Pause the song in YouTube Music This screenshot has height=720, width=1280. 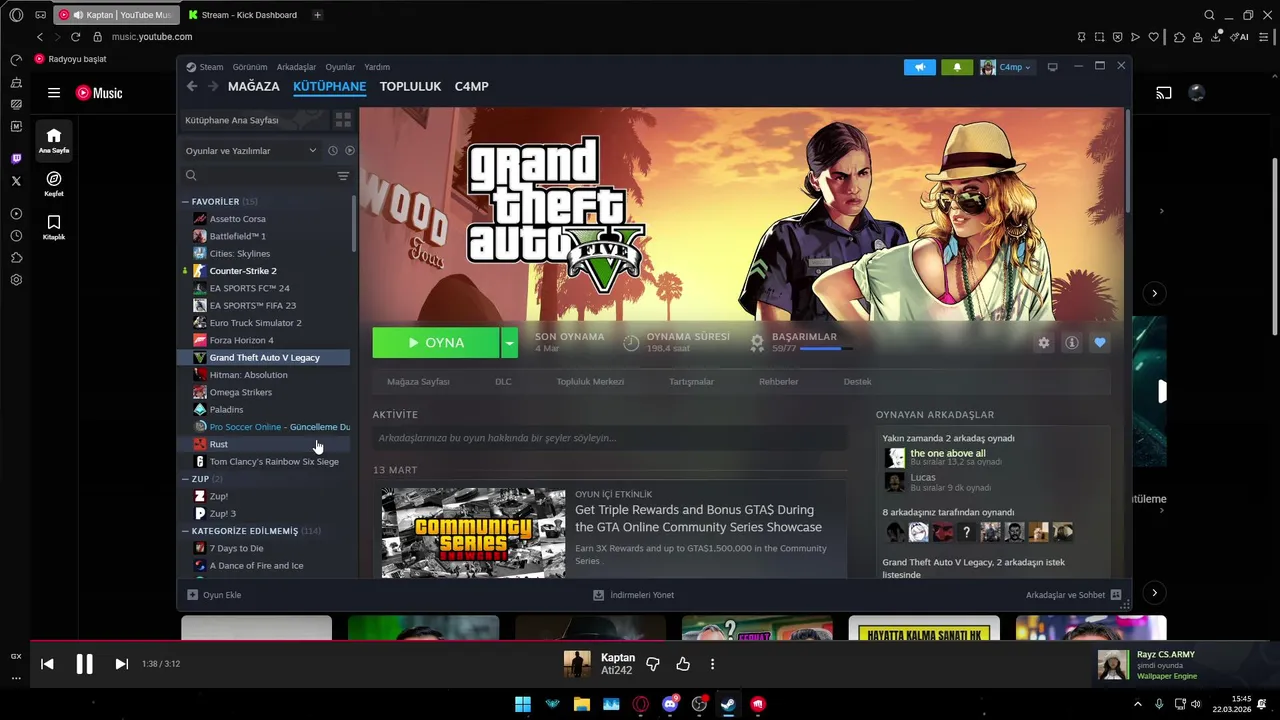pyautogui.click(x=84, y=664)
